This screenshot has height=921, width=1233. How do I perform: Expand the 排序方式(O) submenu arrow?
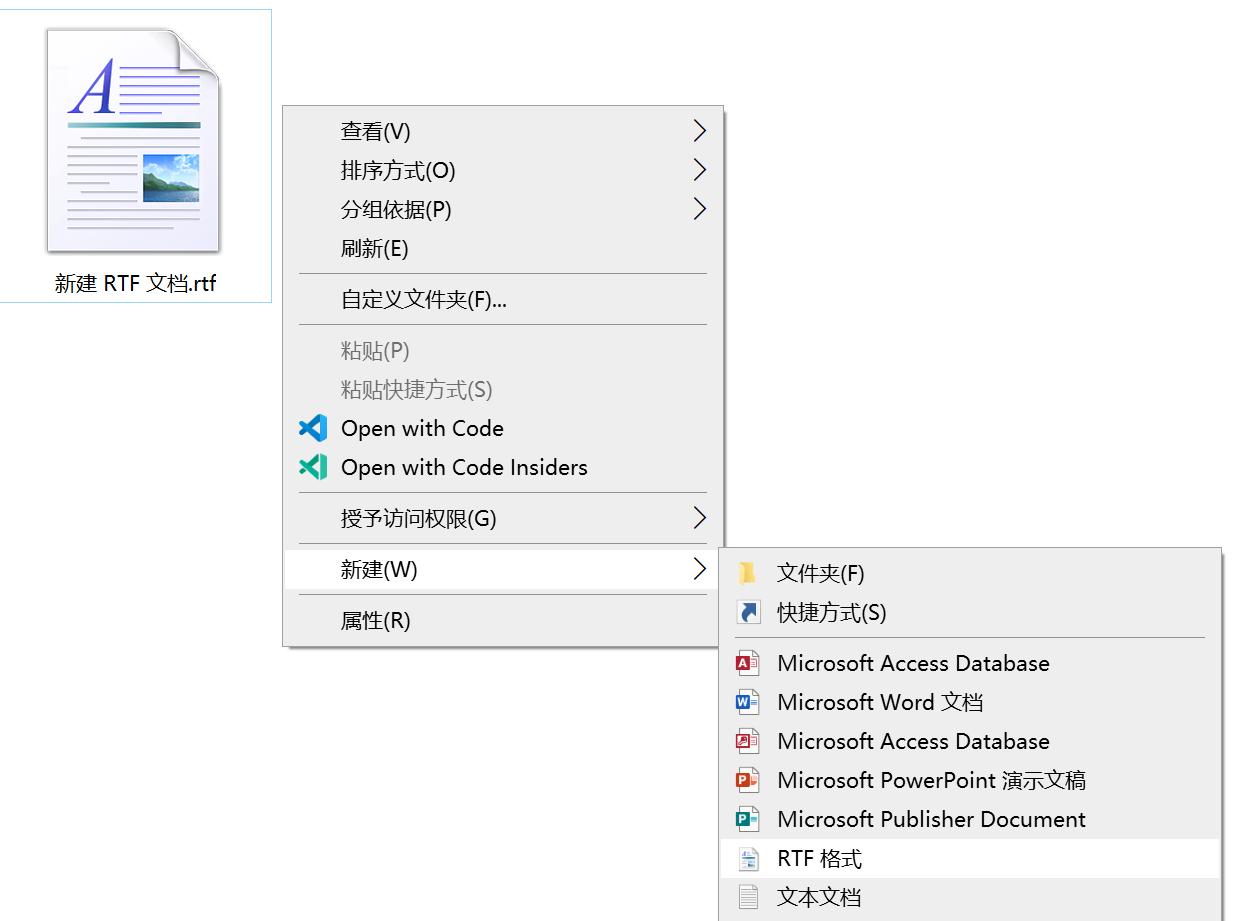click(699, 170)
